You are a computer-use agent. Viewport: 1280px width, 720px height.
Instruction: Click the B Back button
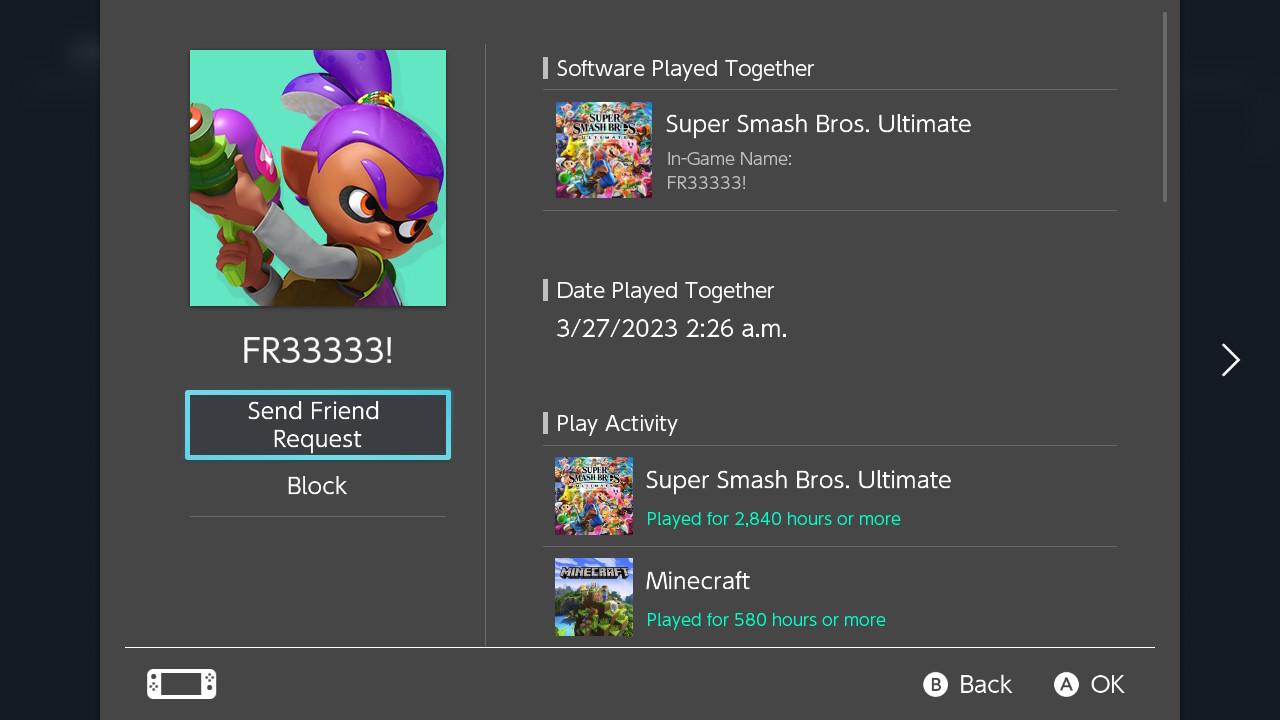pos(967,684)
